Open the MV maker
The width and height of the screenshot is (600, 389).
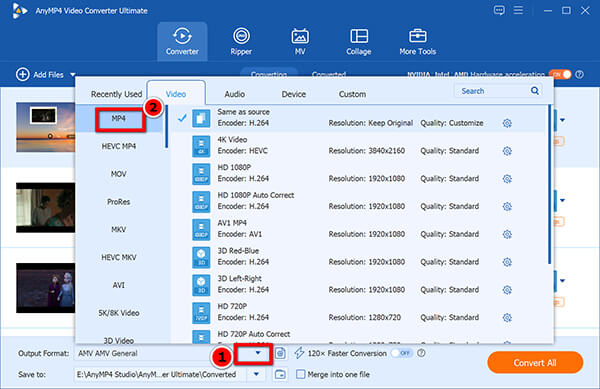(x=300, y=41)
